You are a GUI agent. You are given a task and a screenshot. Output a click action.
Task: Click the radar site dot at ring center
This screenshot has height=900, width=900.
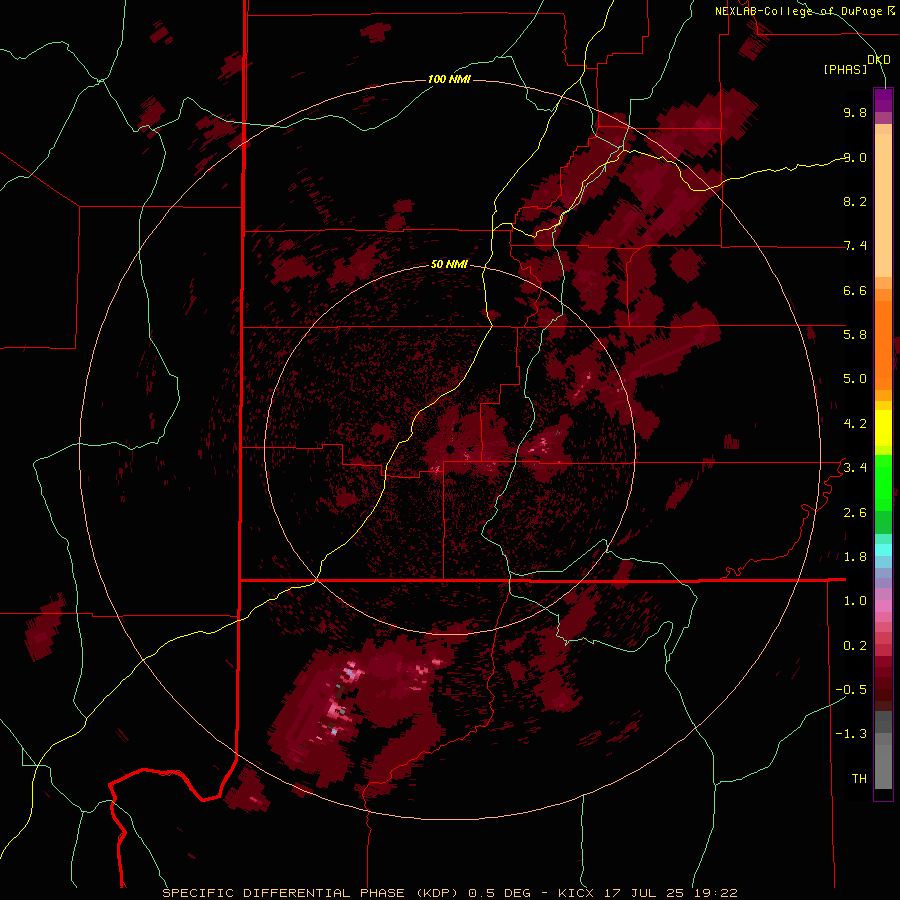pyautogui.click(x=451, y=449)
